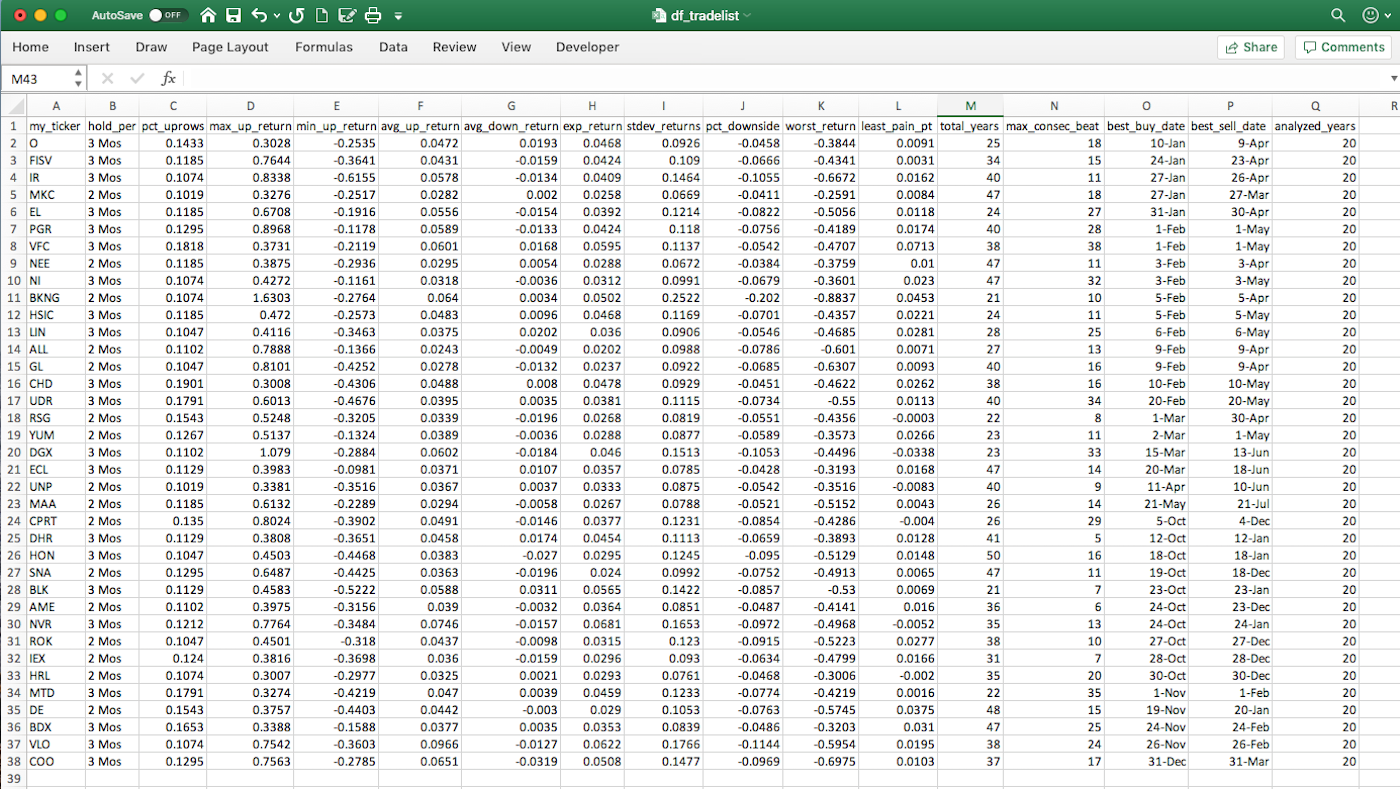Open search with the magnifying glass
The width and height of the screenshot is (1400, 789).
coord(1338,16)
